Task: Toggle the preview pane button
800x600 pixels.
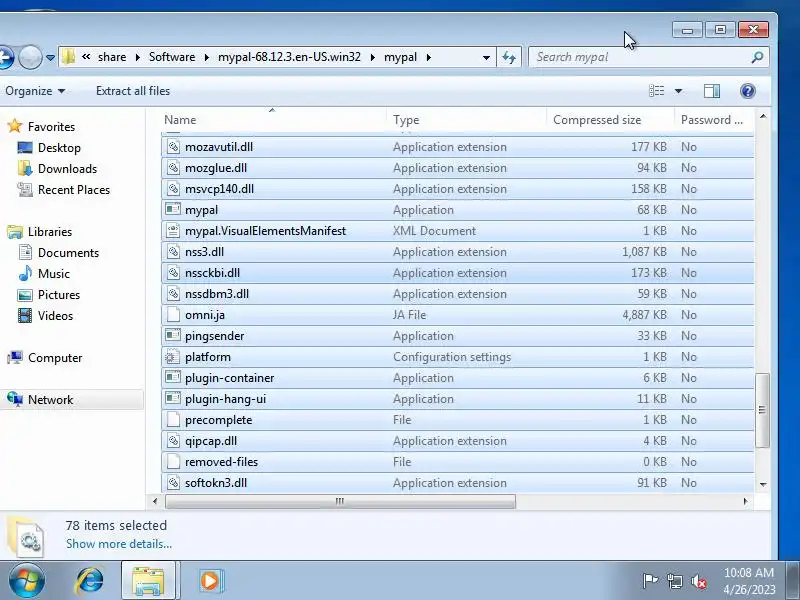Action: (x=712, y=91)
